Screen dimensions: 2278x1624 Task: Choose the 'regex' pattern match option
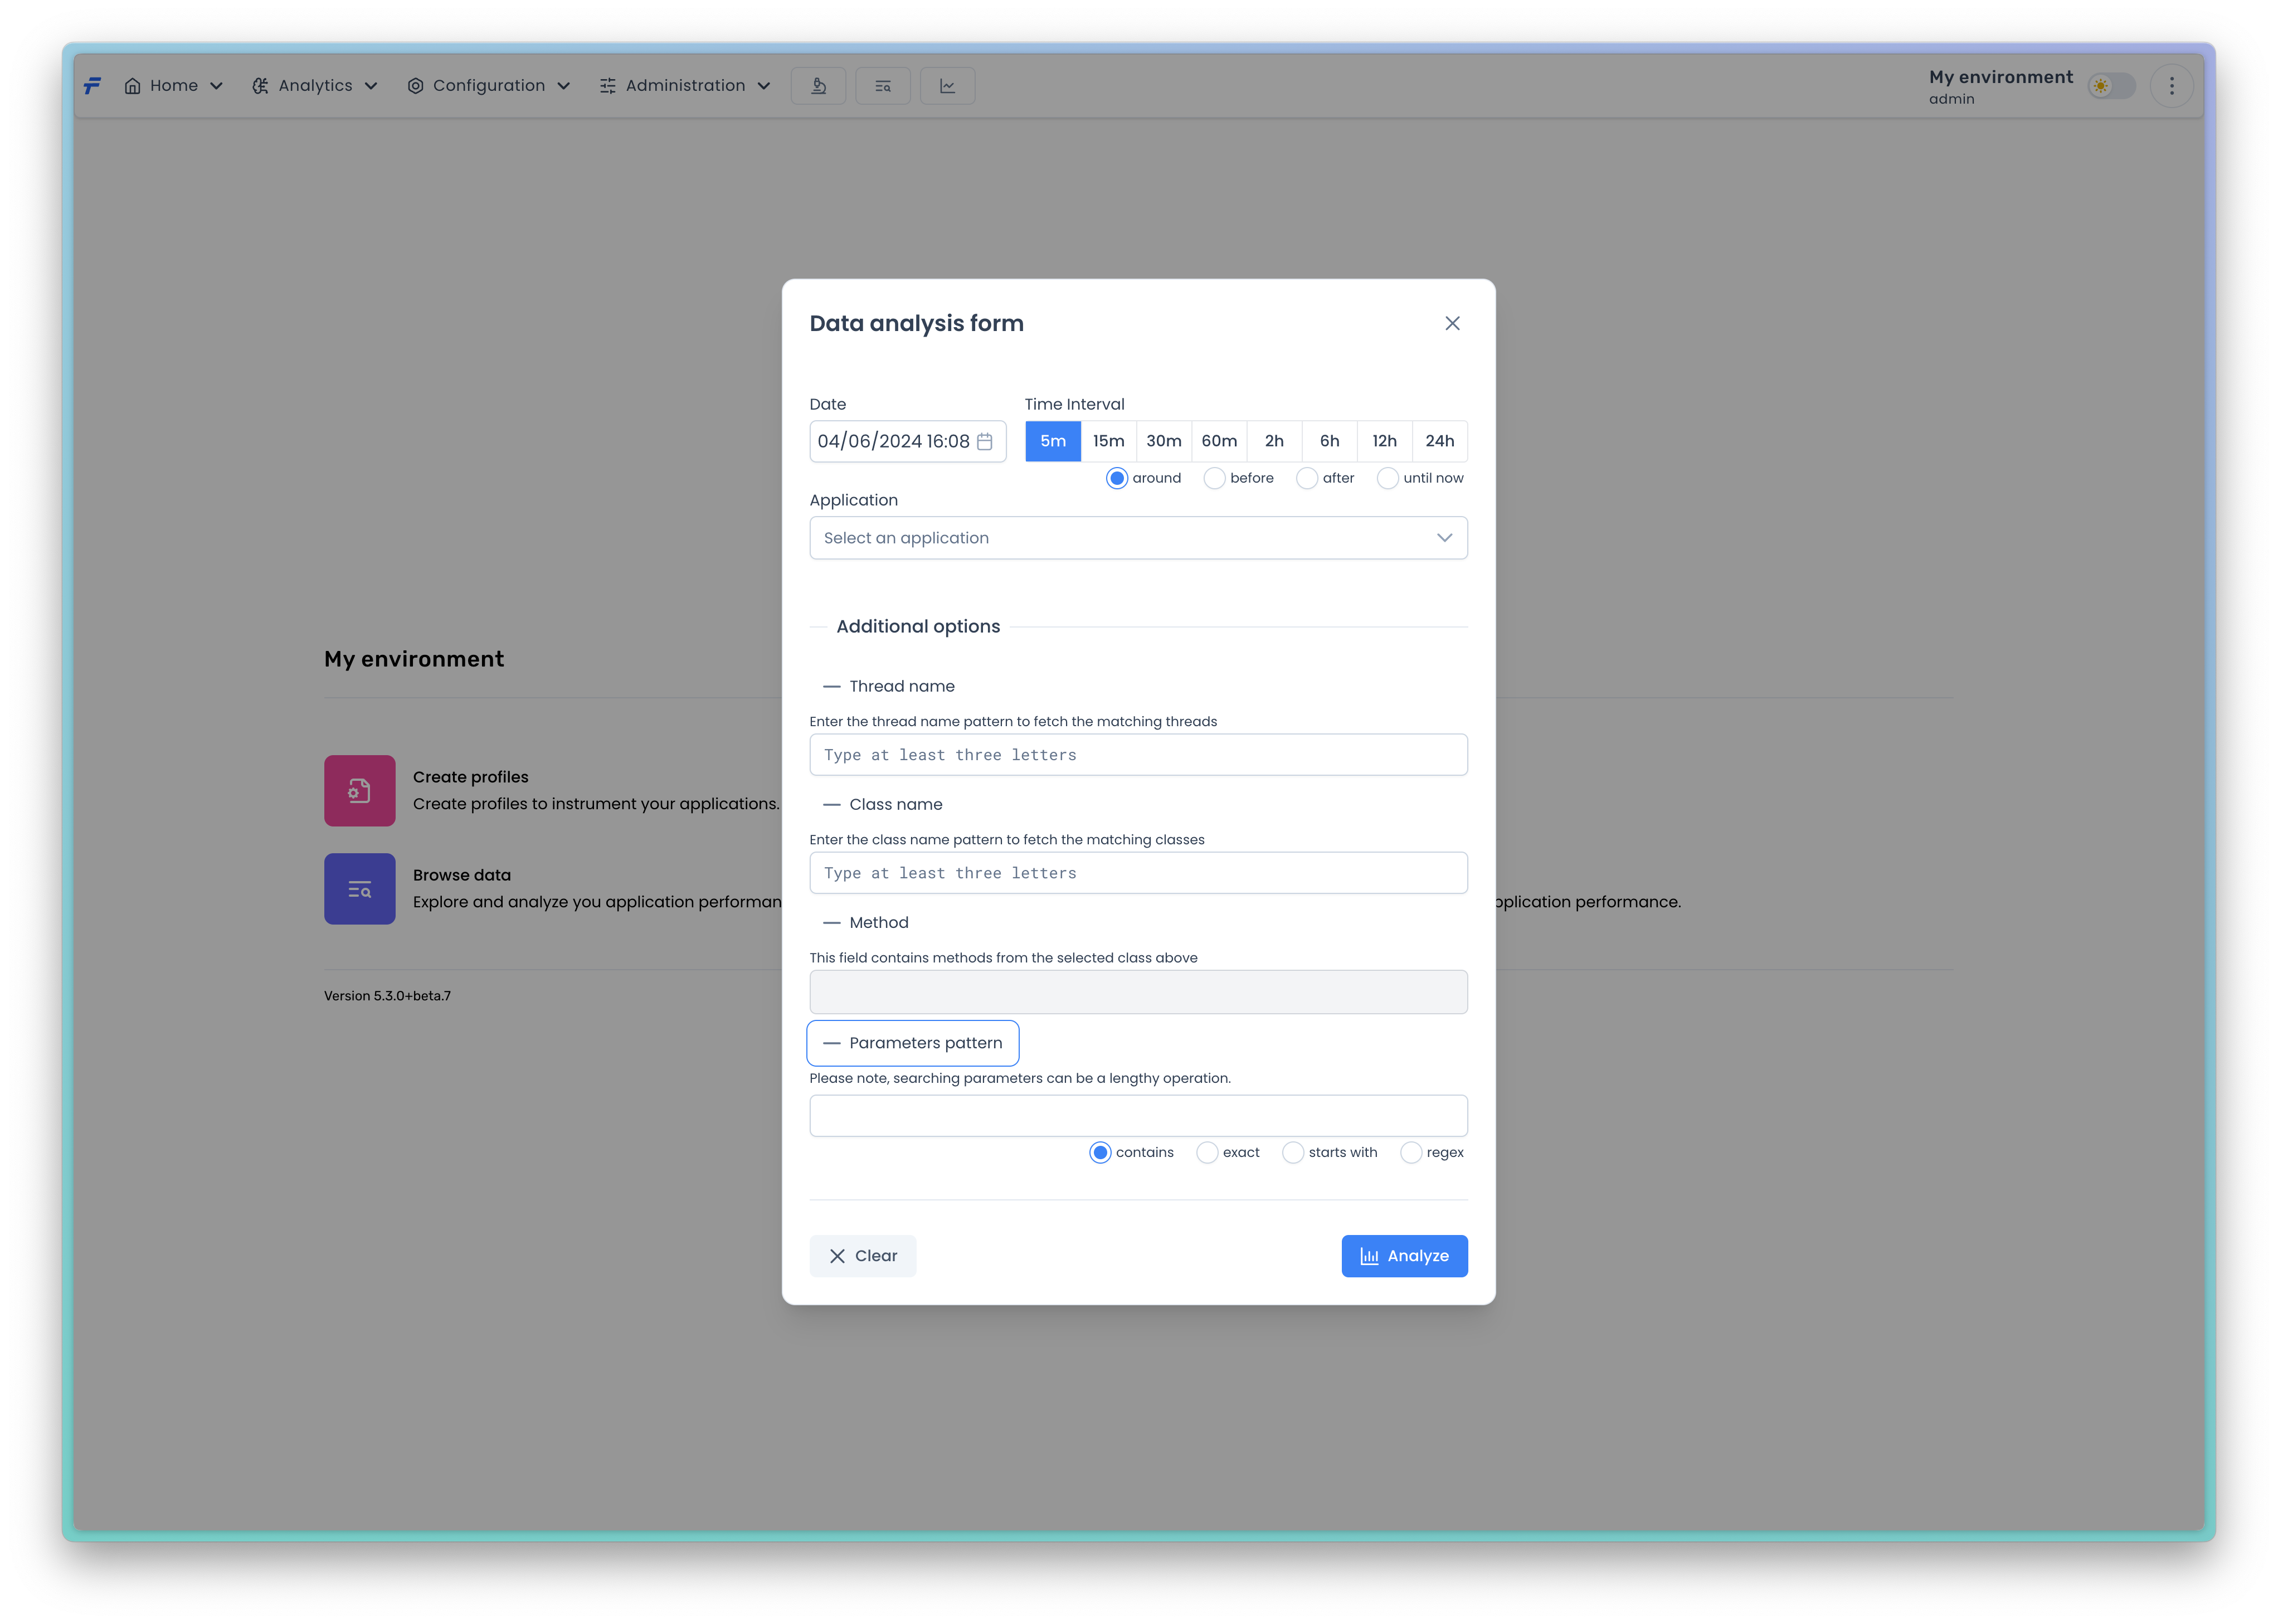(x=1410, y=1153)
